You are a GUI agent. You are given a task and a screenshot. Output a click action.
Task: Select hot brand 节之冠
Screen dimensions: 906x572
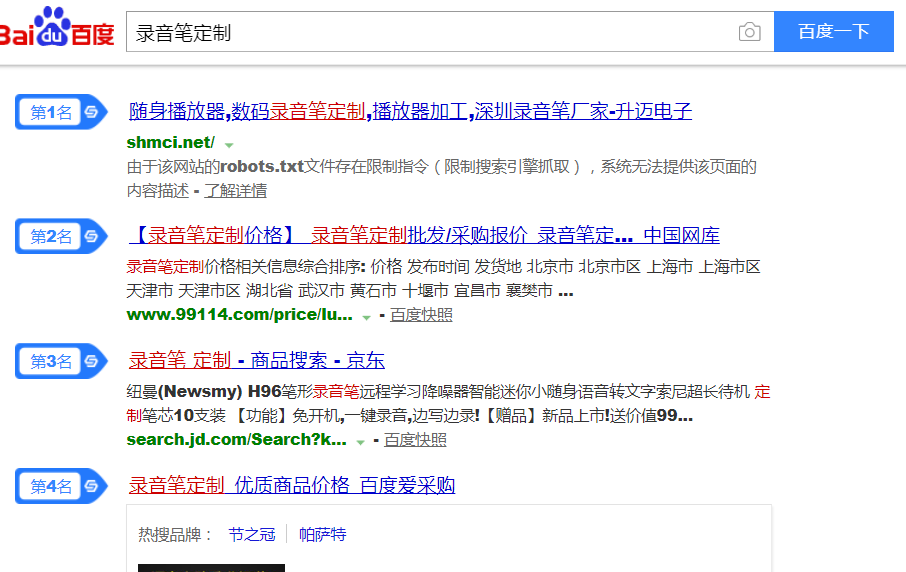click(252, 534)
